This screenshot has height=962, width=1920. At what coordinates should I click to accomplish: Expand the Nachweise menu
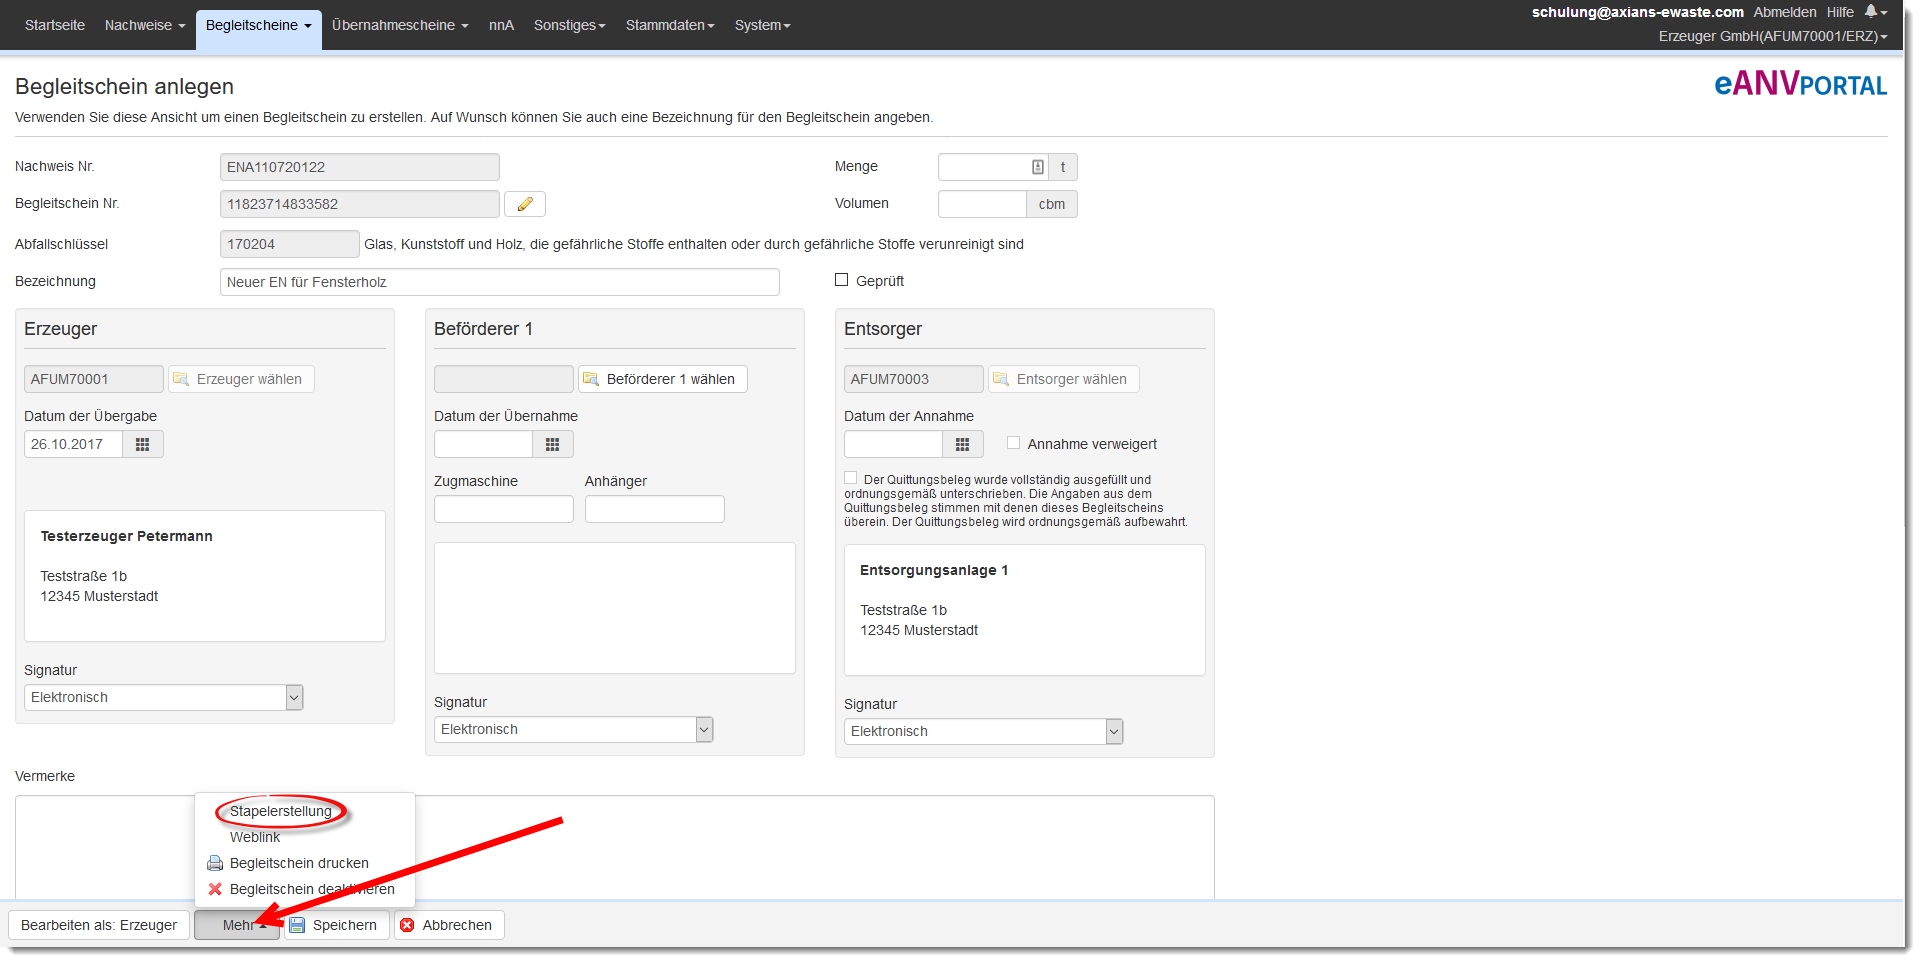coord(145,25)
